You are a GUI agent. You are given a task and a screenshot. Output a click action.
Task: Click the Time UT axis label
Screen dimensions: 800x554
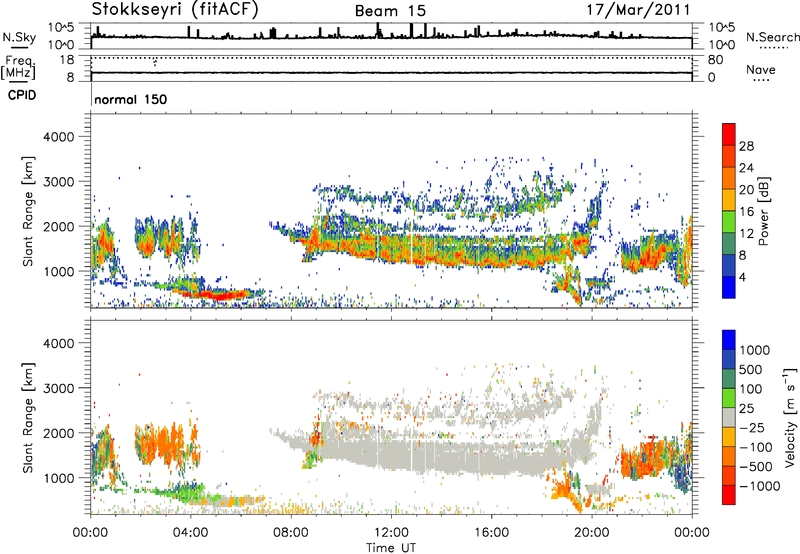pos(391,548)
